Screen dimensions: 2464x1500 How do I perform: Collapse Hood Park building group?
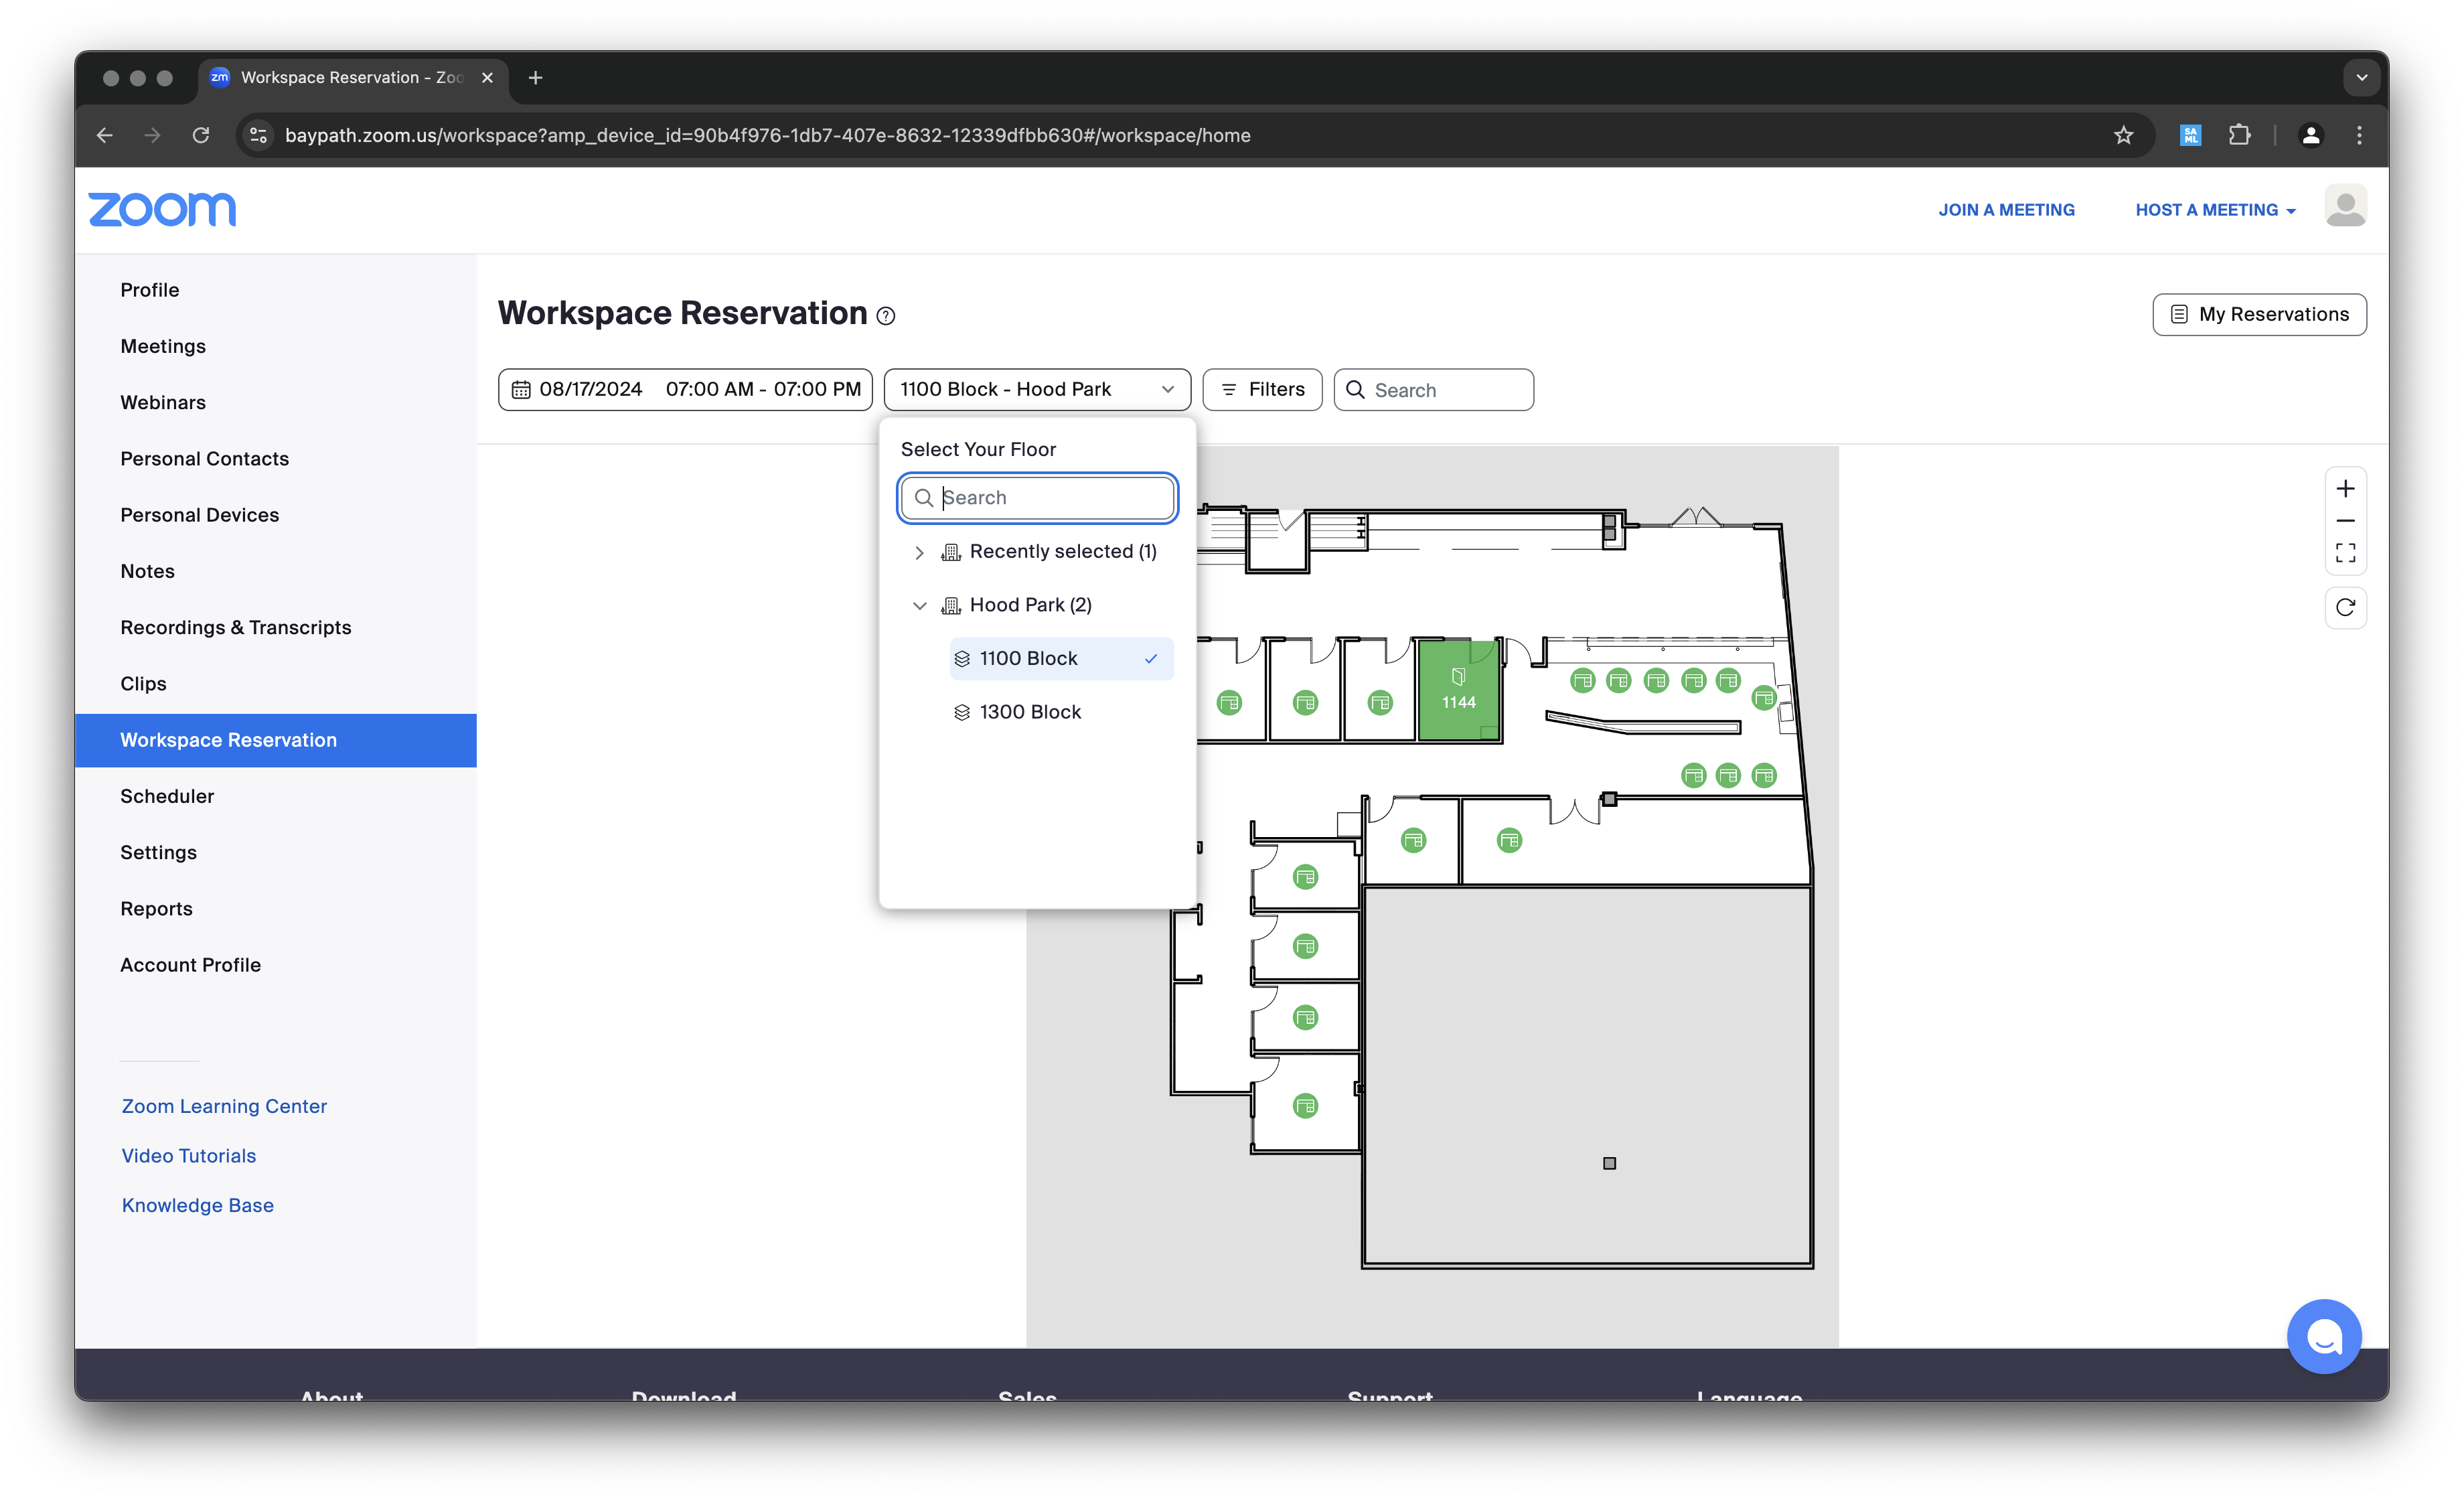click(919, 605)
